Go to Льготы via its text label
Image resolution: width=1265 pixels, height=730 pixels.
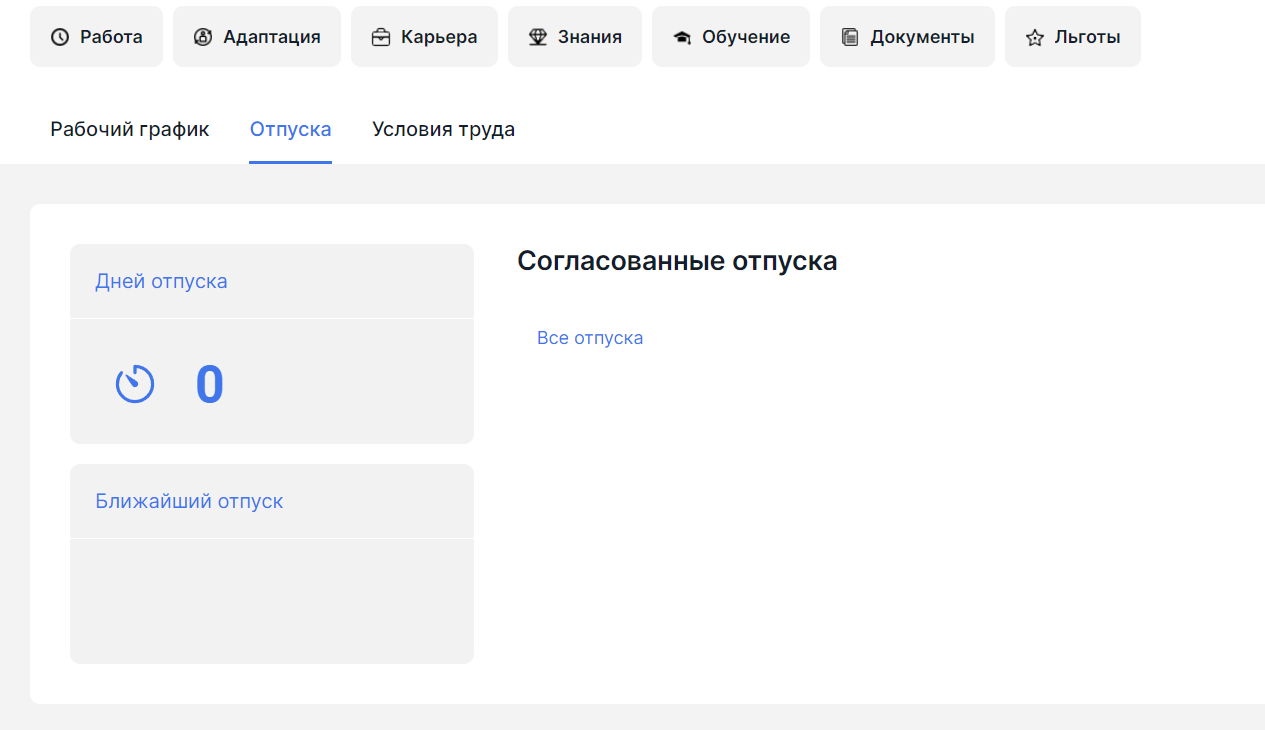coord(1087,37)
